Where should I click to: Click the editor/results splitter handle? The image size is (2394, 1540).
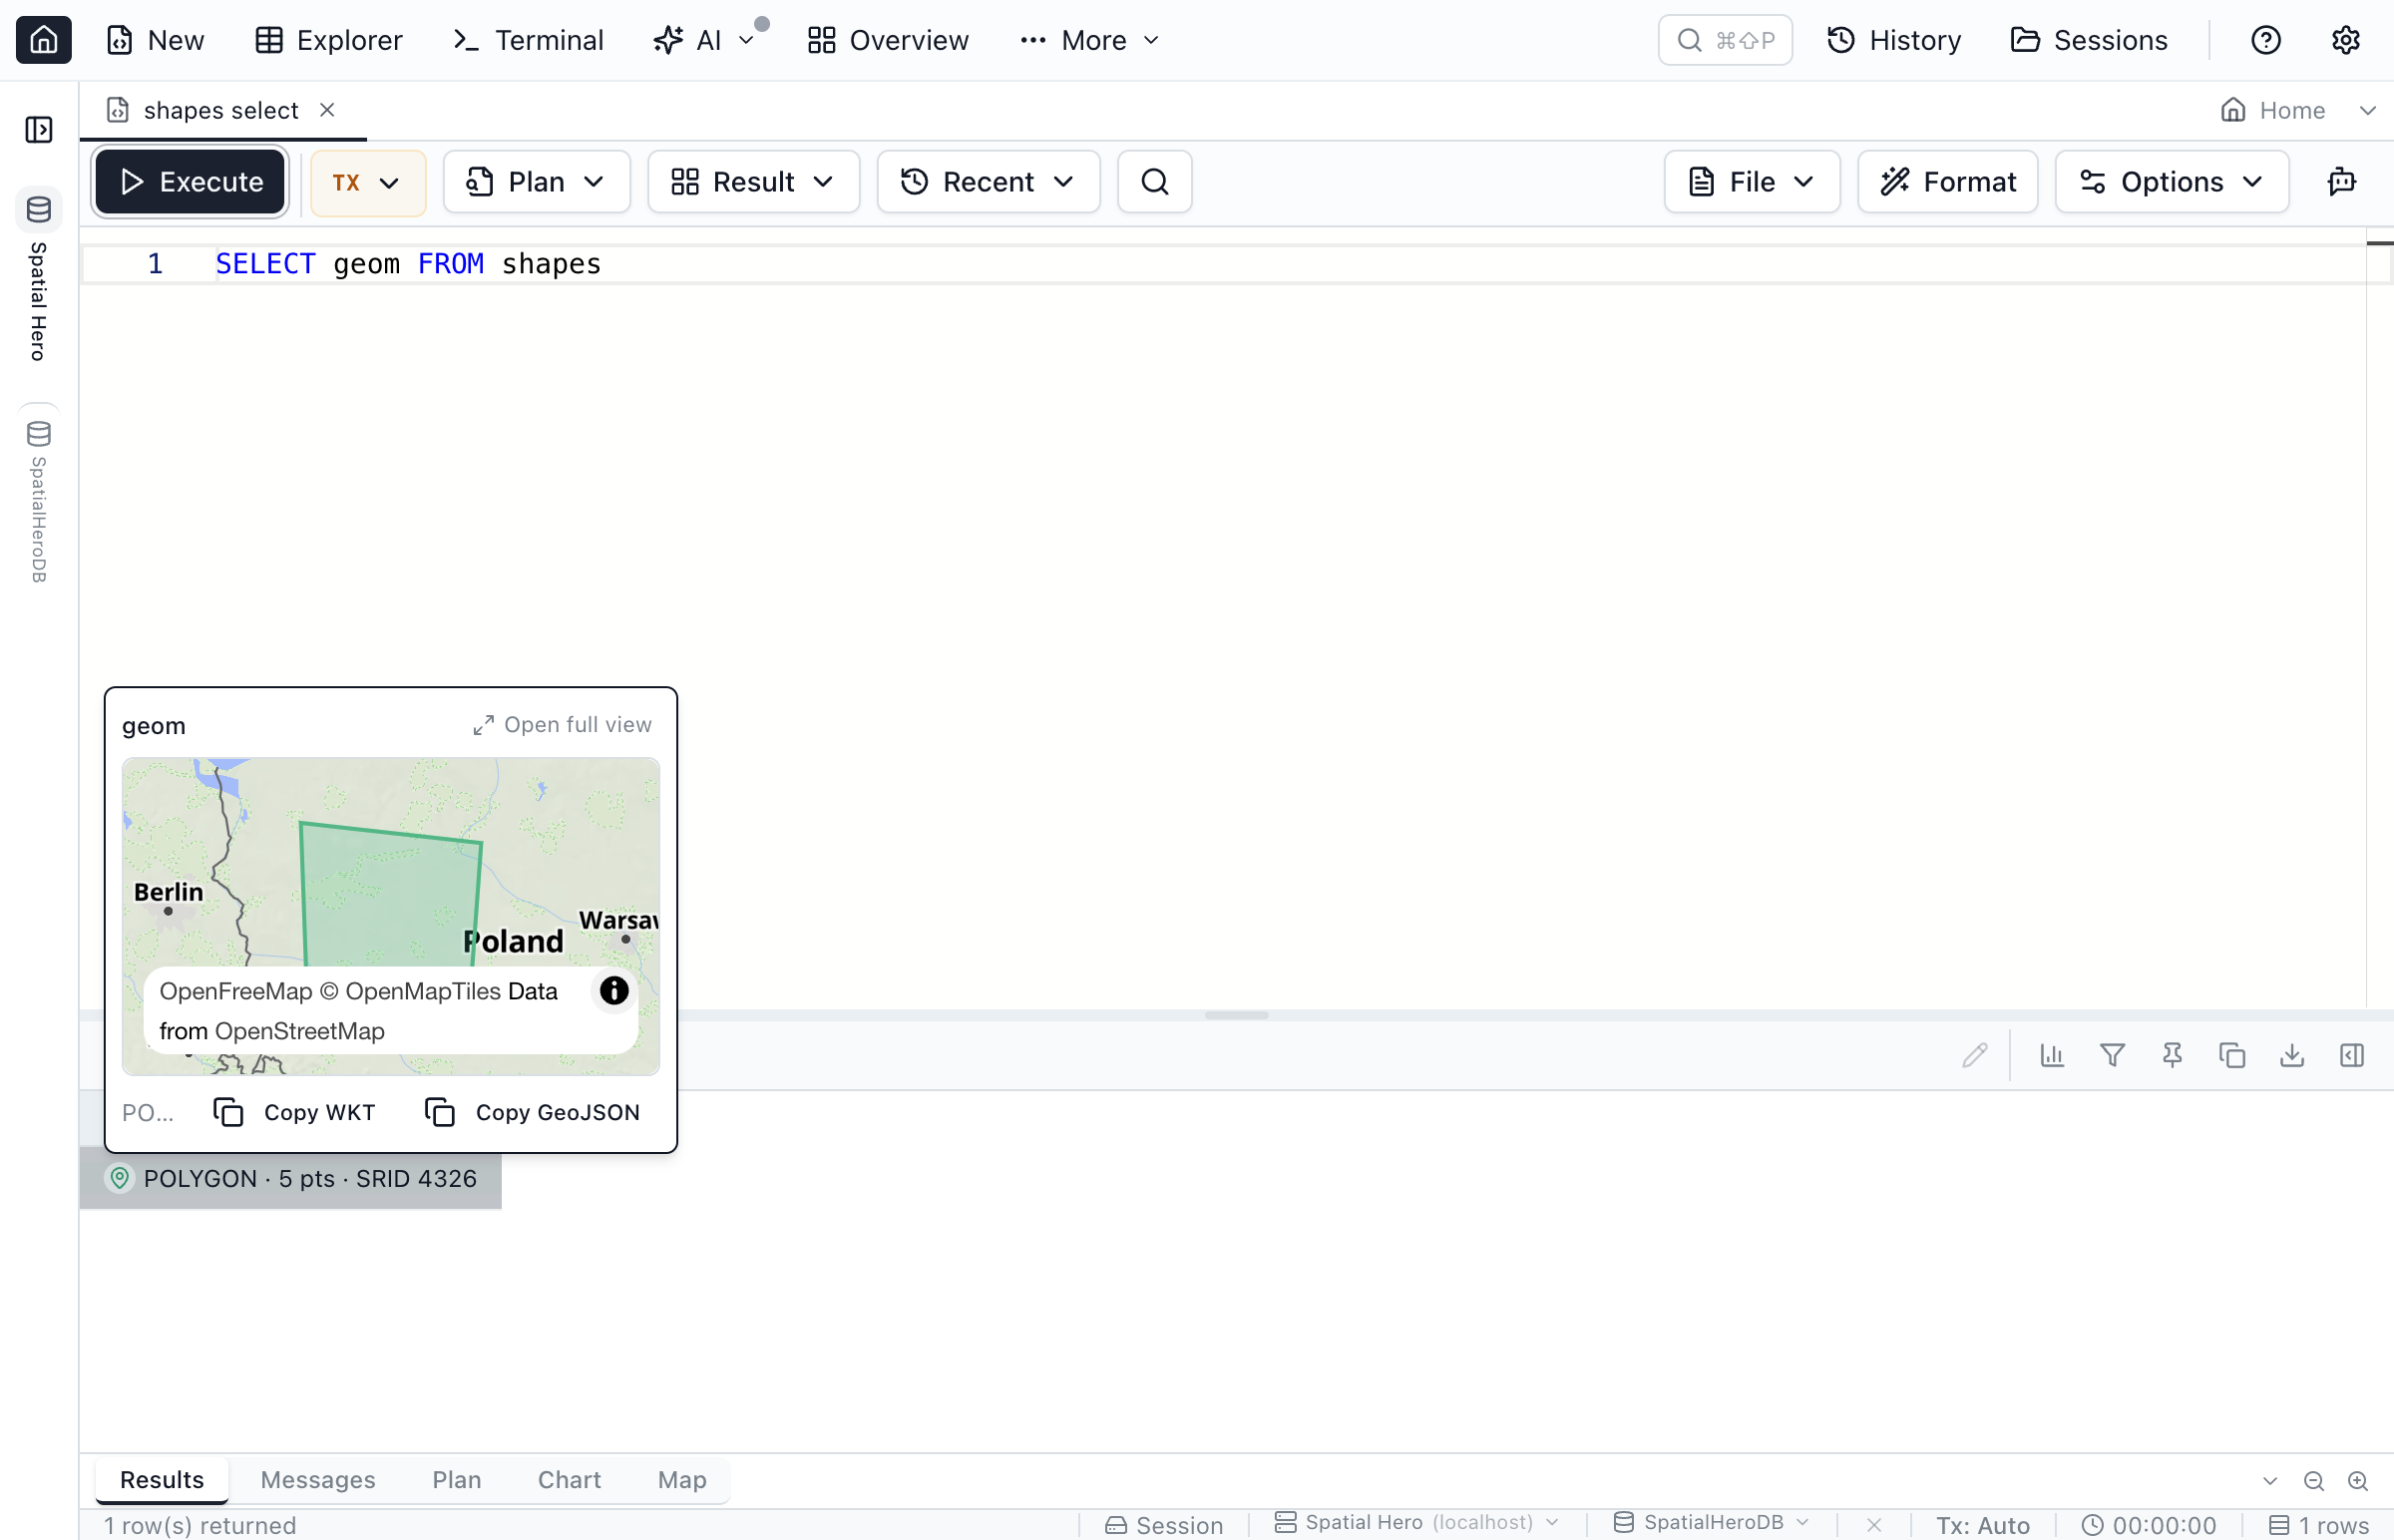point(1236,1015)
